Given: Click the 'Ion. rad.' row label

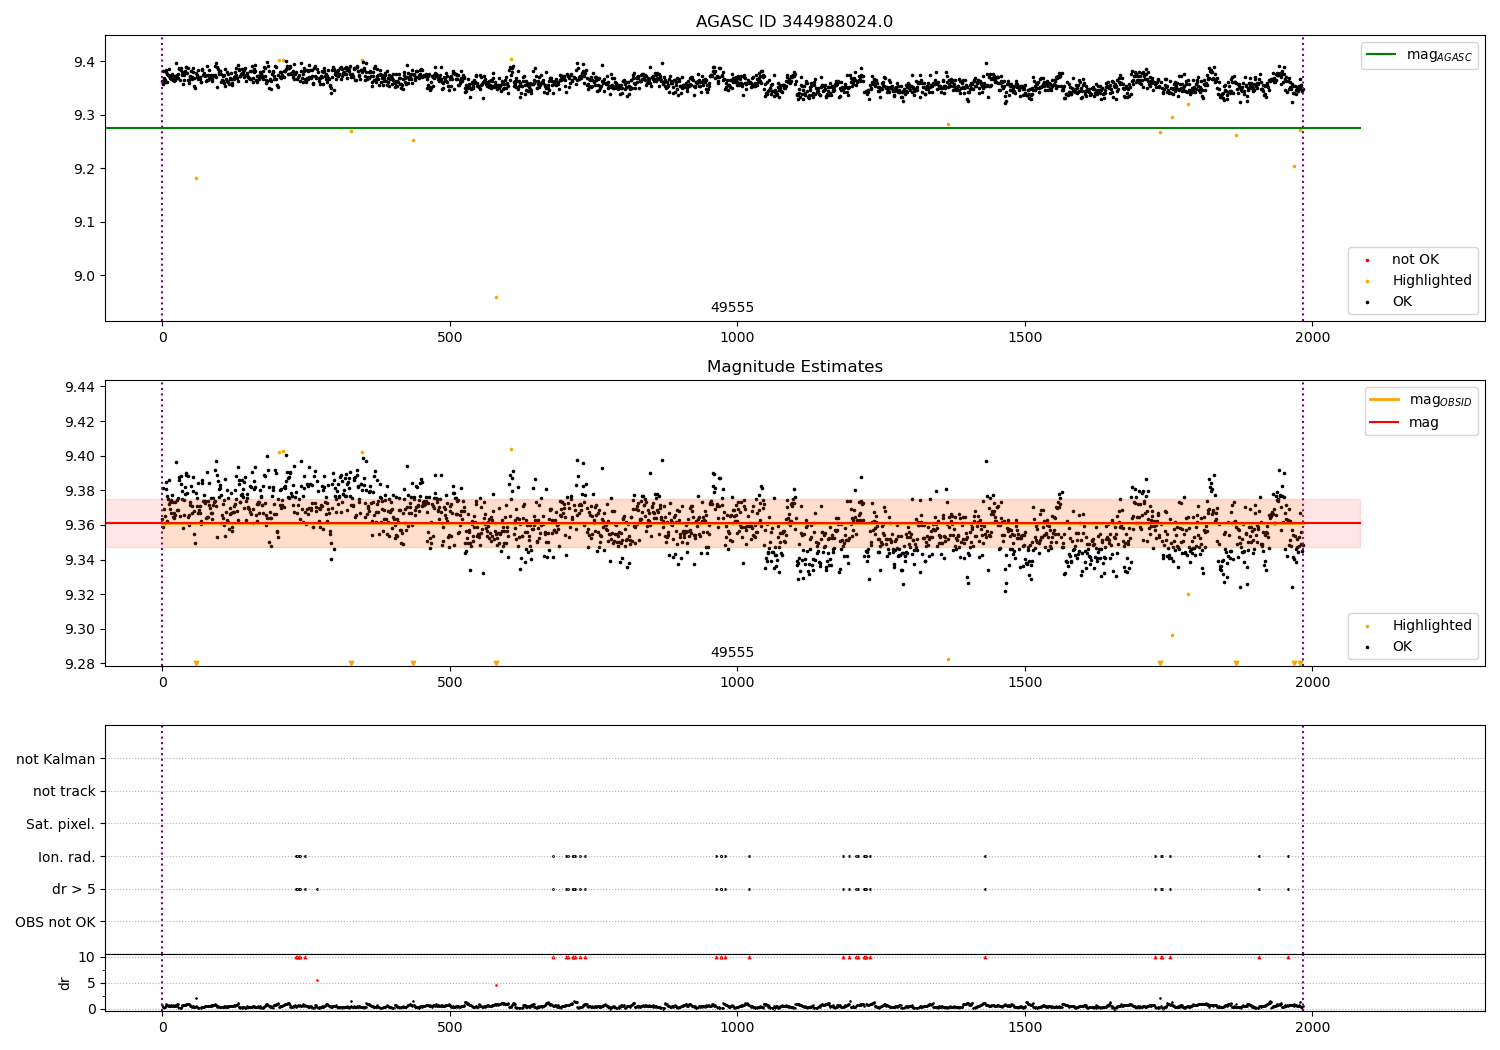Looking at the screenshot, I should [67, 857].
